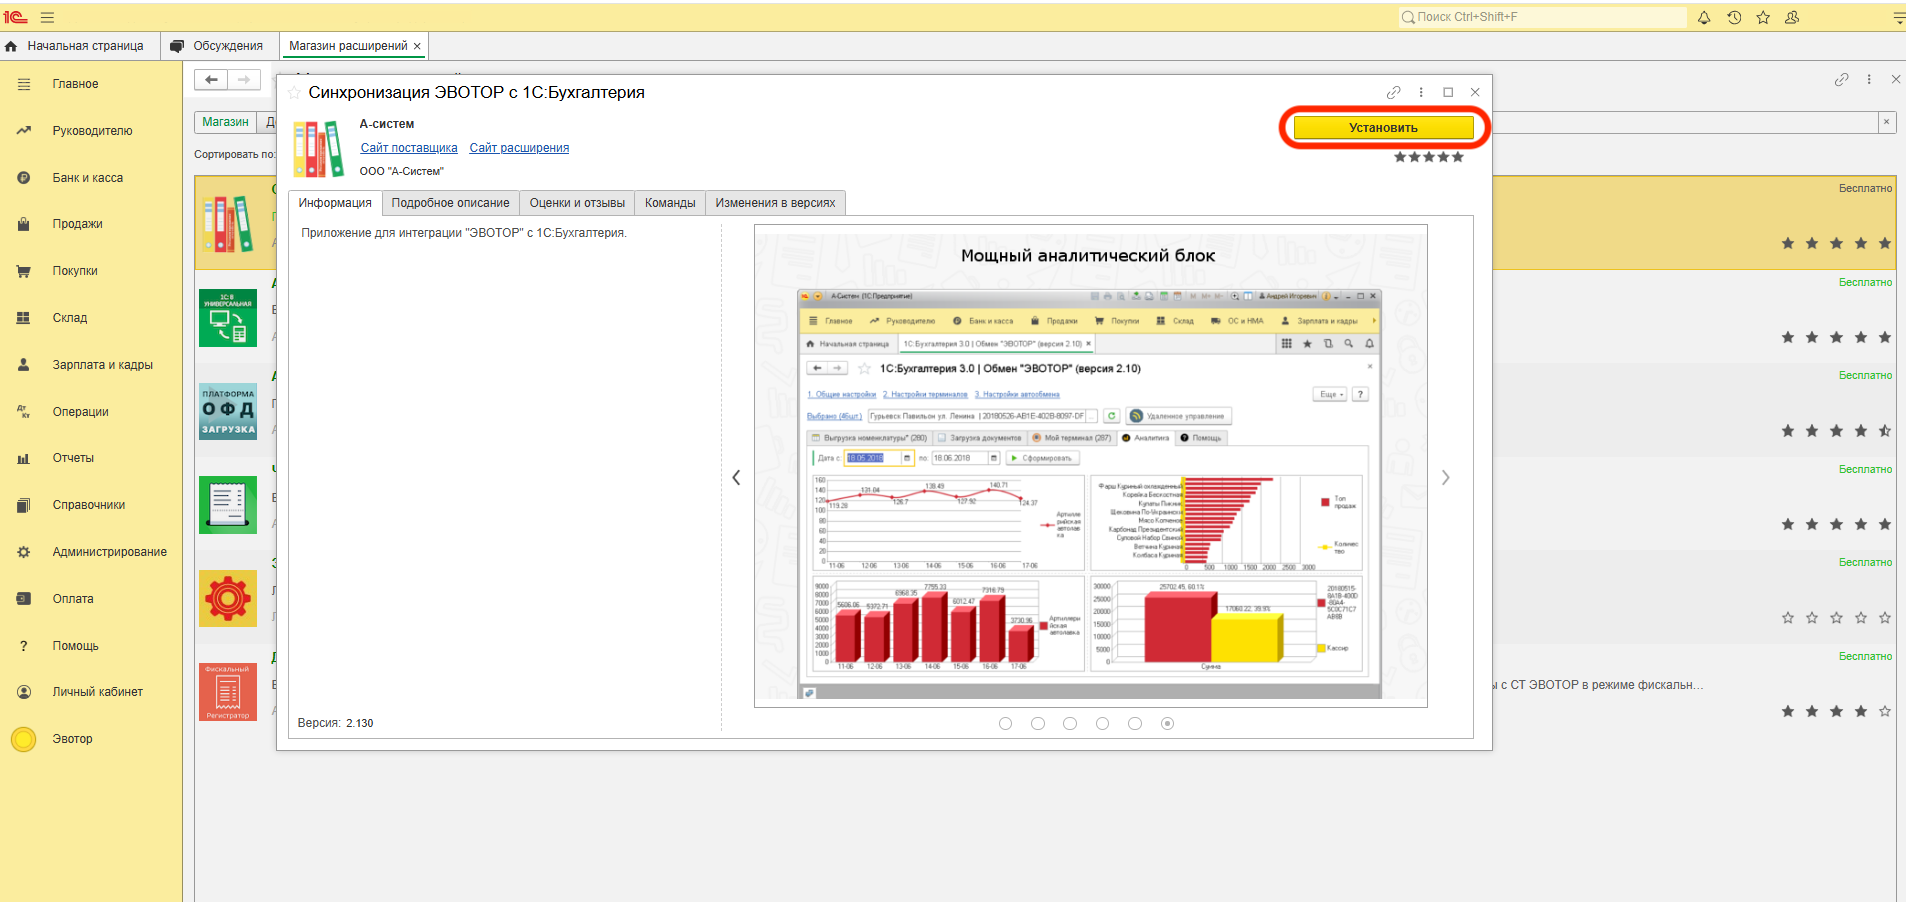The image size is (1906, 902).
Task: Open favorites star in top toolbar
Action: (1763, 17)
